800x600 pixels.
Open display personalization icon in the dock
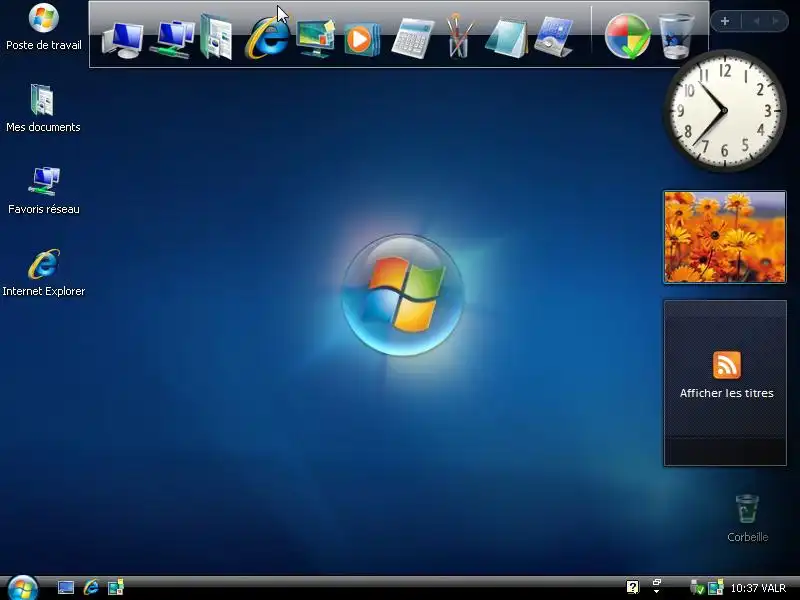[315, 39]
